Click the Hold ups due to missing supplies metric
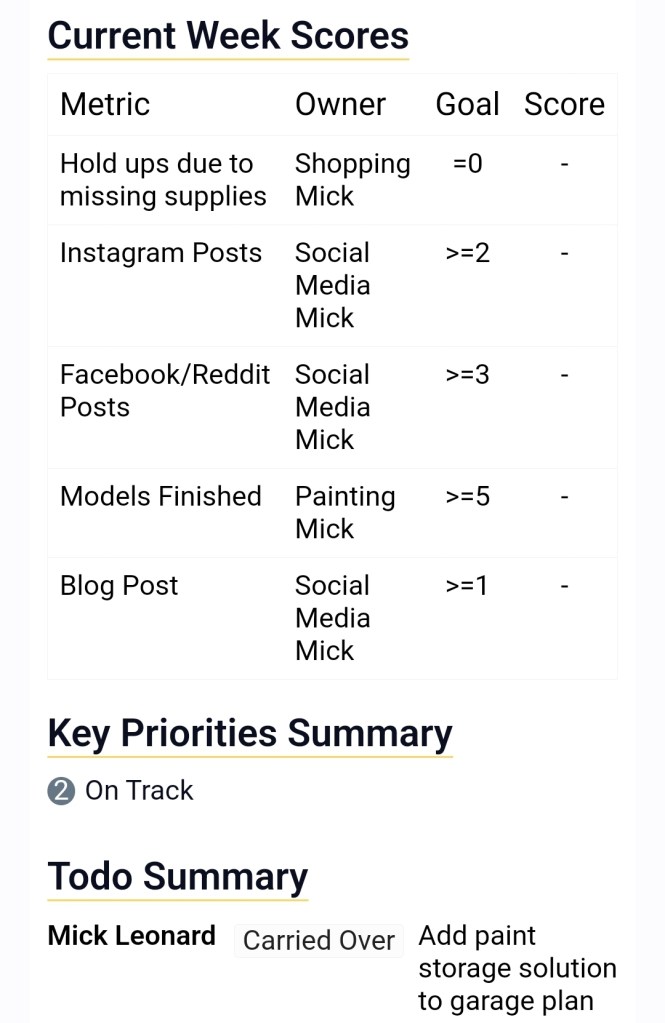 [x=163, y=180]
